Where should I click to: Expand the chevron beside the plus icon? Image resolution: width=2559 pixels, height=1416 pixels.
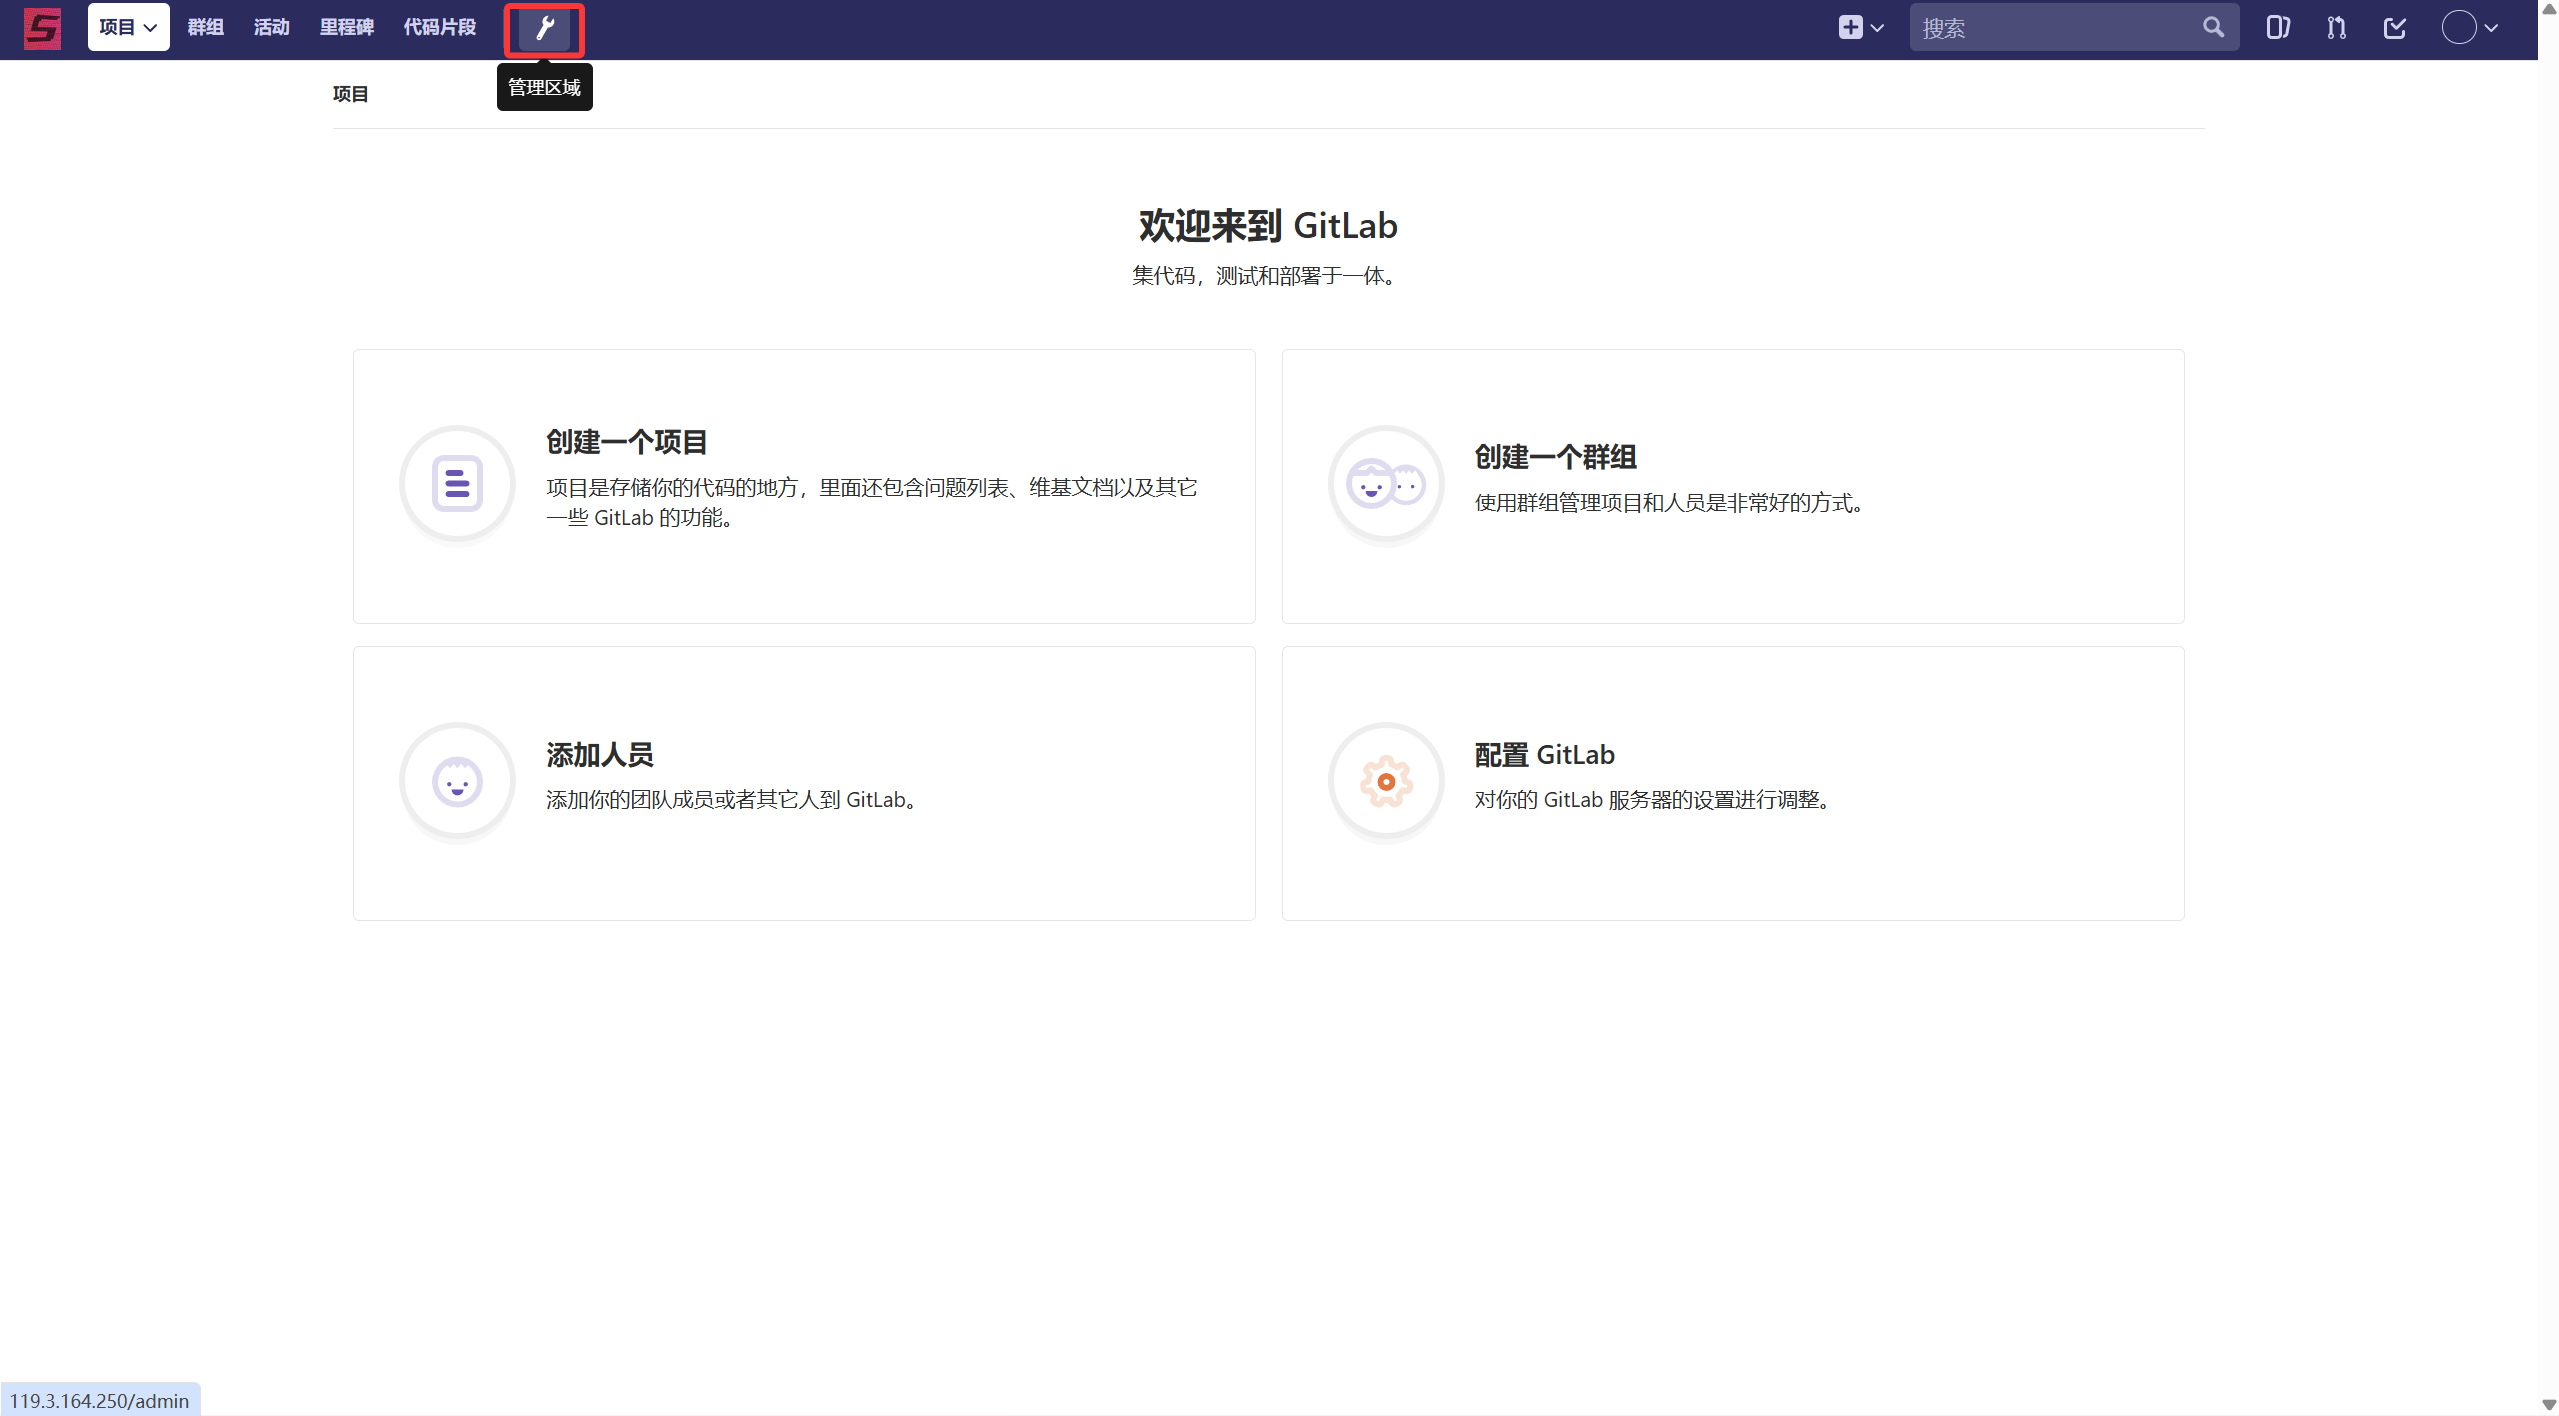tap(1877, 28)
